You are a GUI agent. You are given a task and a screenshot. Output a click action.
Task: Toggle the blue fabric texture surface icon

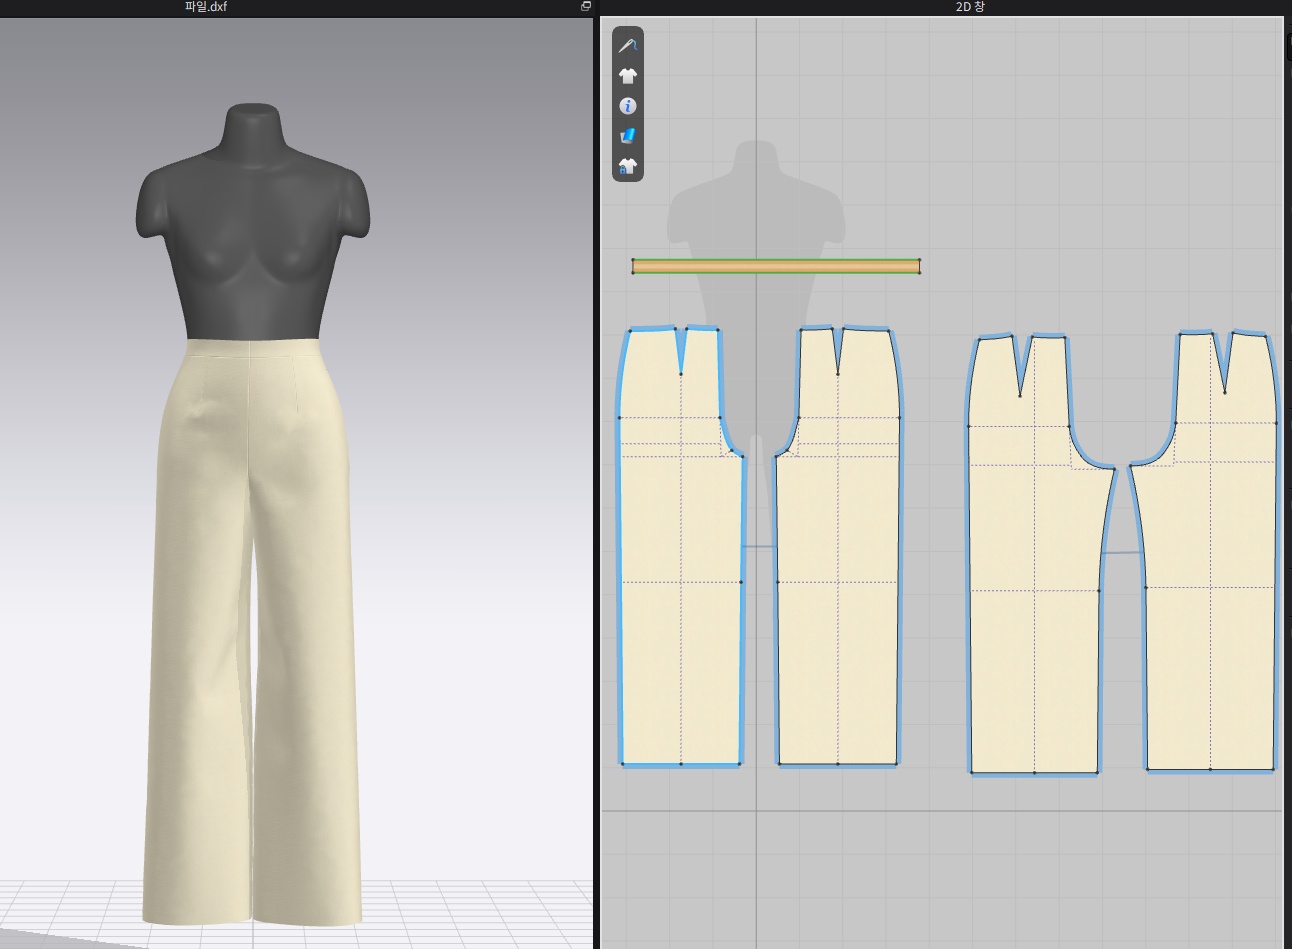tap(628, 136)
